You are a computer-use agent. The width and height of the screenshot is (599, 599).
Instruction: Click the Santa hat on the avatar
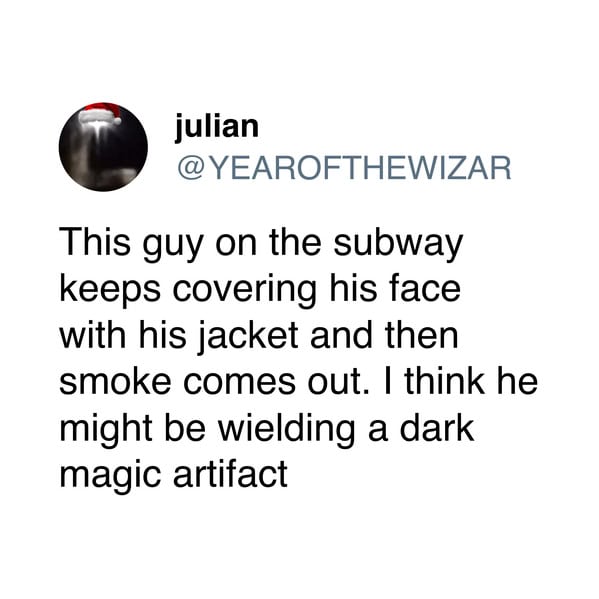(x=100, y=113)
